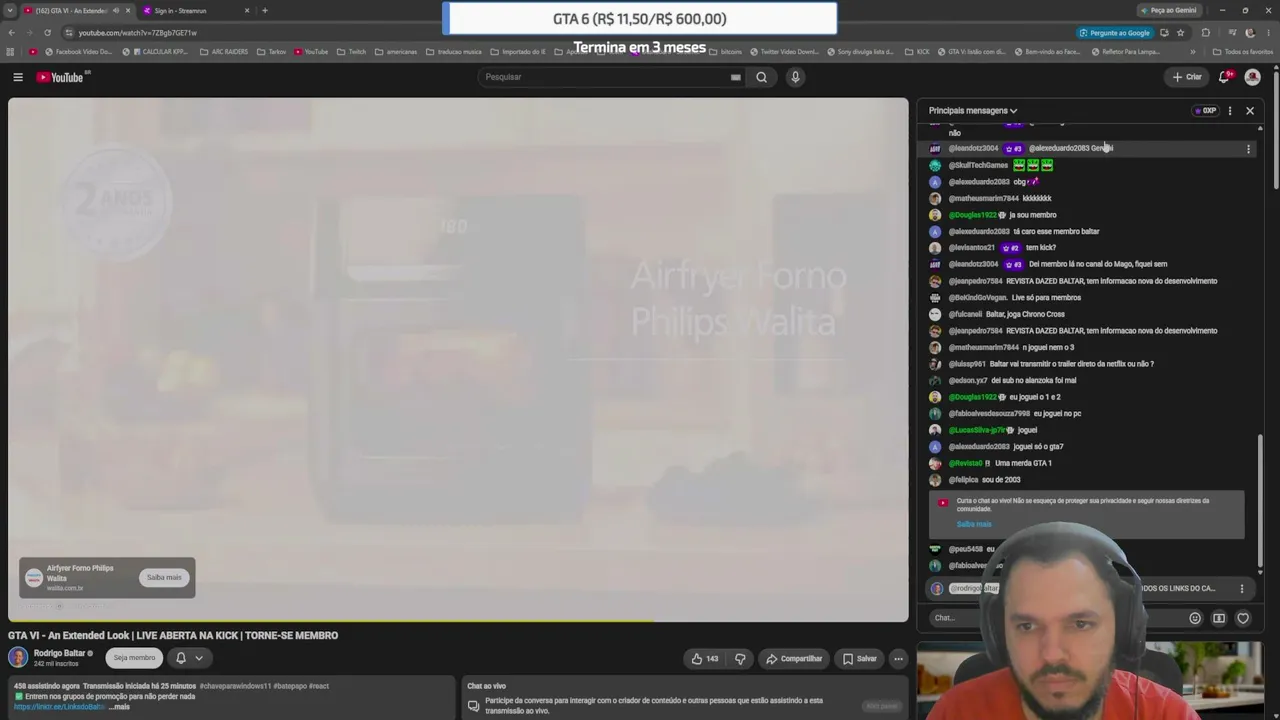This screenshot has height=720, width=1280.
Task: Open the Facebook Video Do... bookmark
Action: click(78, 52)
